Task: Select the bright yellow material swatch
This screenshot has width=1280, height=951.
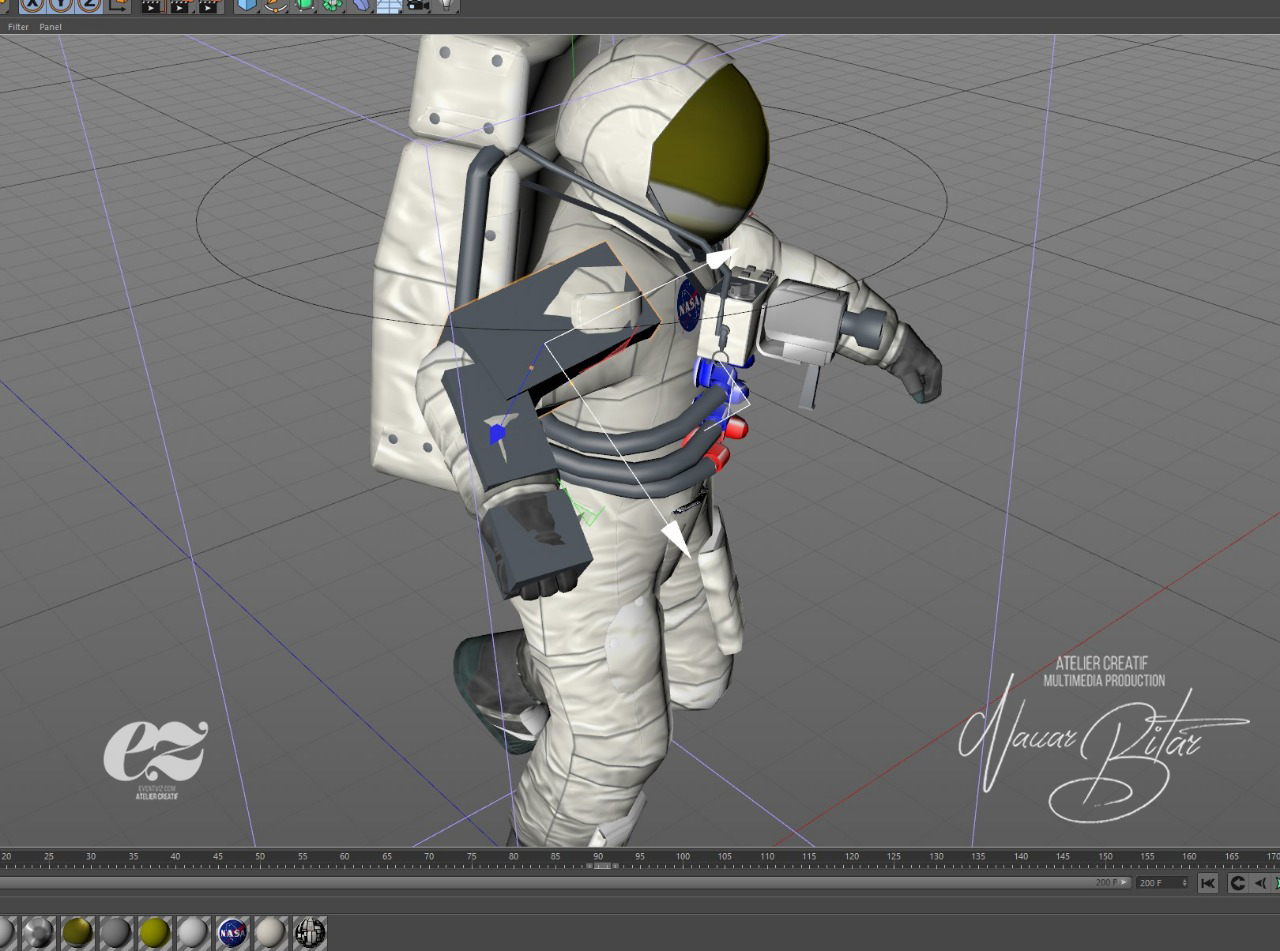Action: pos(154,933)
